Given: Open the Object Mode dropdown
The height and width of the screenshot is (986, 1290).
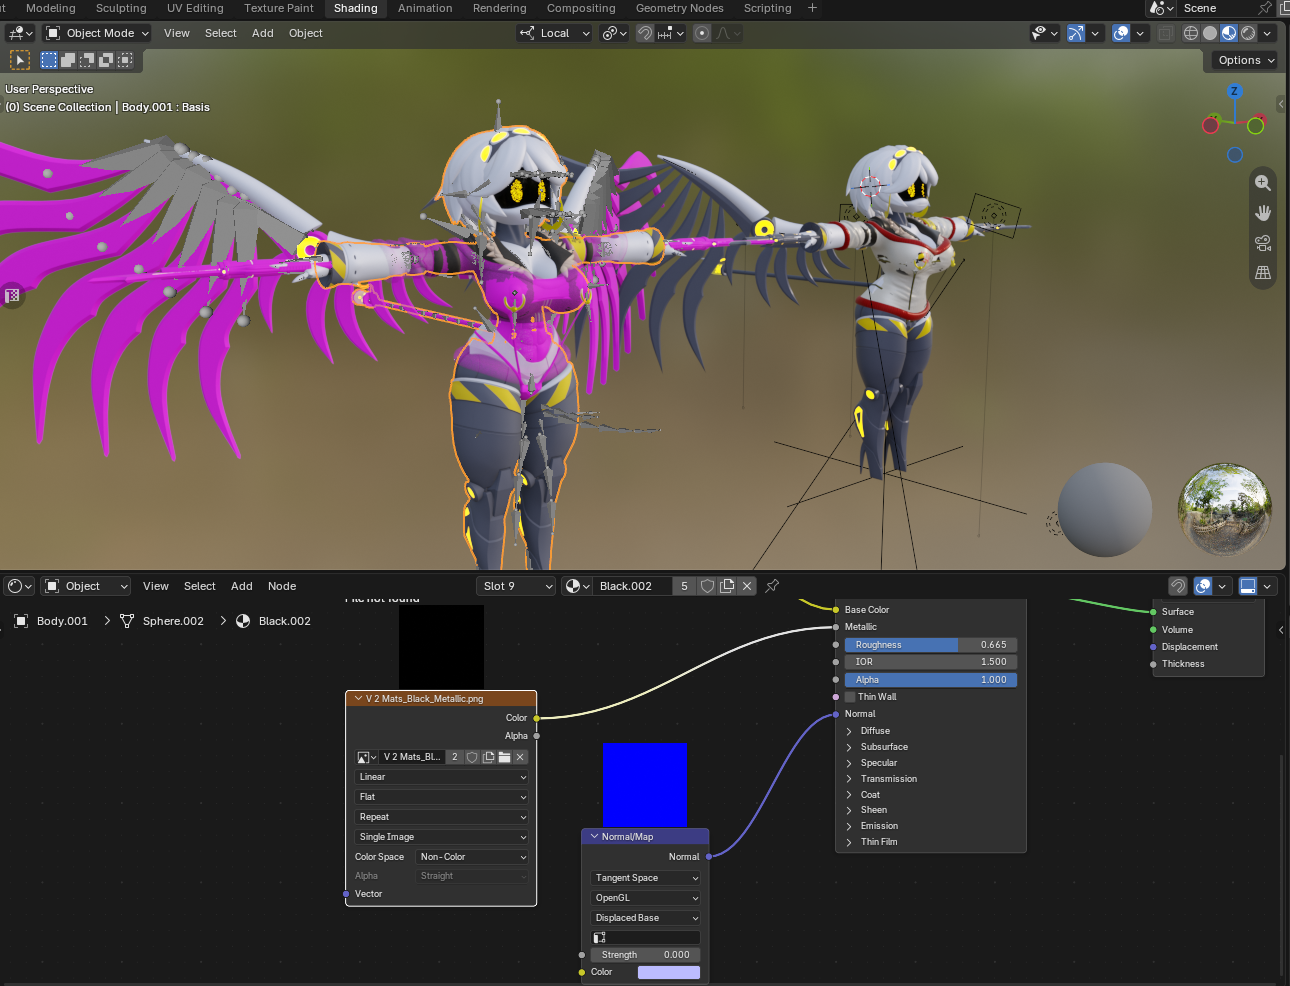Looking at the screenshot, I should [x=98, y=33].
